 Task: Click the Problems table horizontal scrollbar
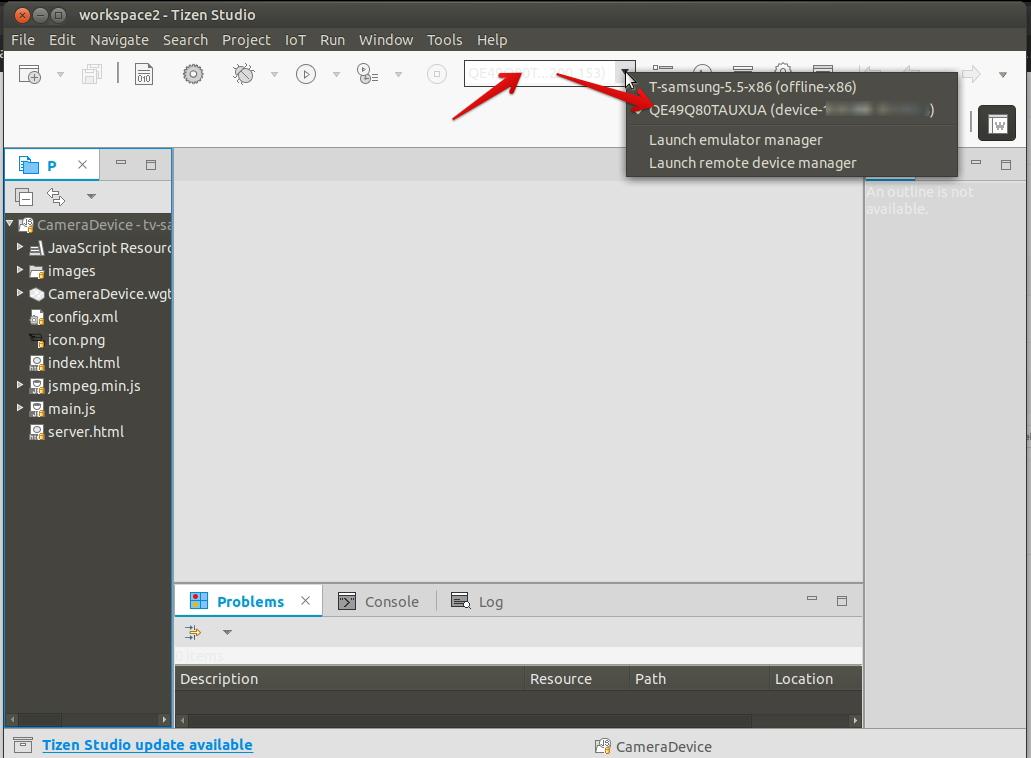tap(519, 721)
